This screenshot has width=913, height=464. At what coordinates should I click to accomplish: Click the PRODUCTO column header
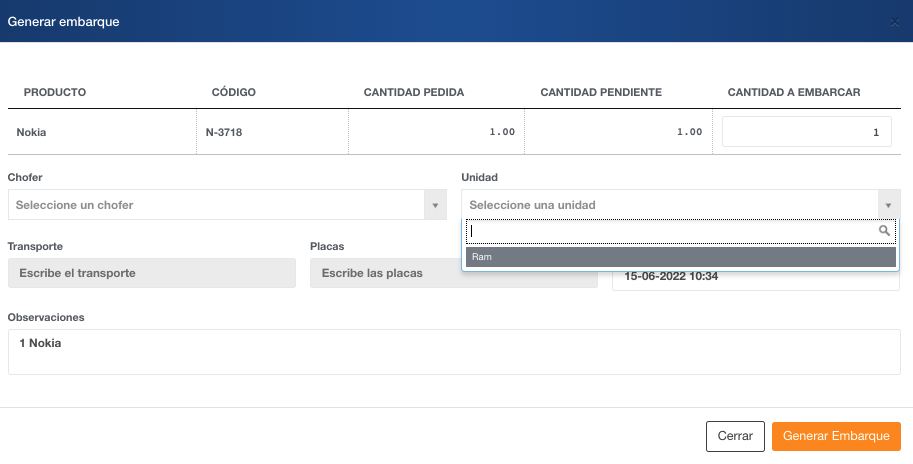(x=55, y=93)
